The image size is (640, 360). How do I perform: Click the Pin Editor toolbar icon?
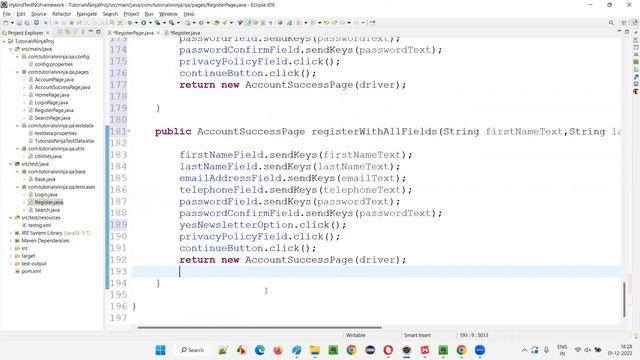[372, 23]
